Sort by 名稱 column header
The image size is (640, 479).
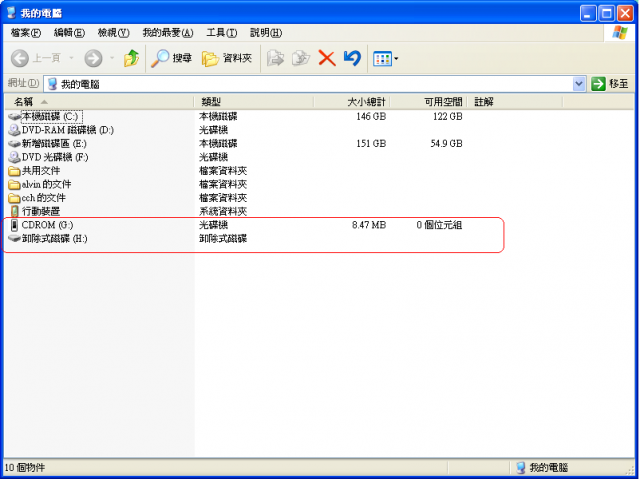[x=99, y=102]
